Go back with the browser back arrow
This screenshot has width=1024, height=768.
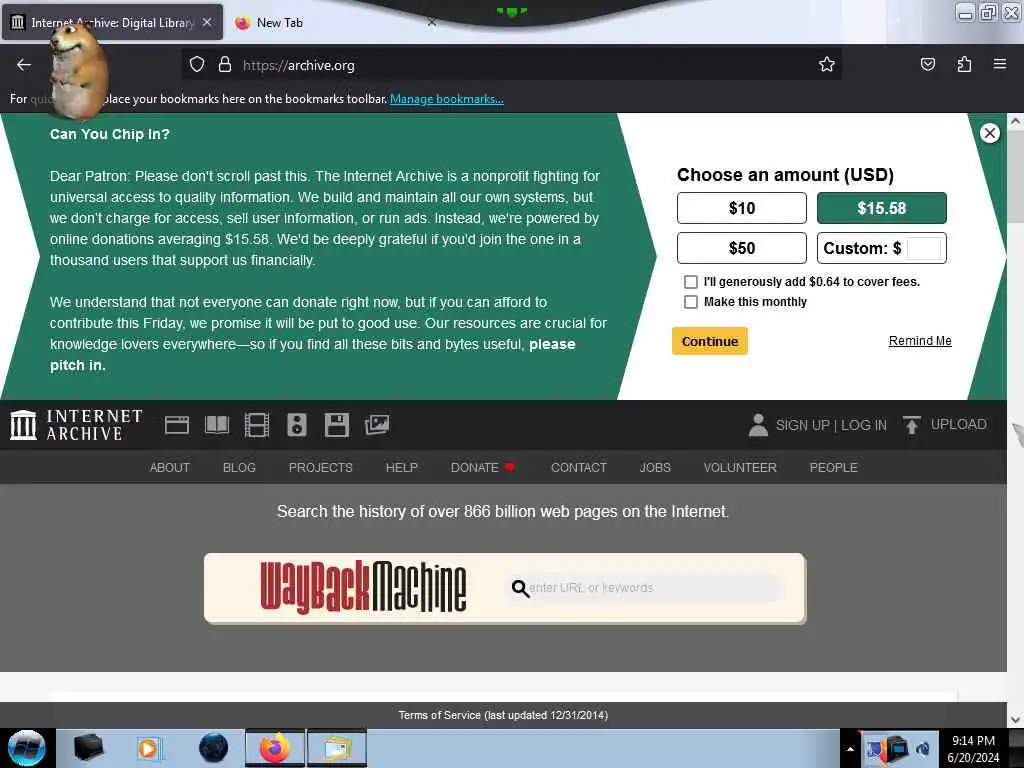tap(24, 65)
